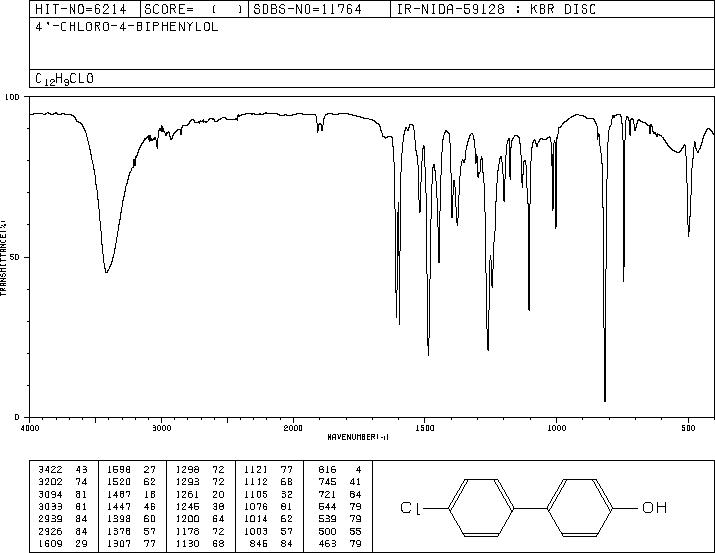Click the 1500 label on the wavenumber axis
This screenshot has height=553, width=715.
coord(425,428)
